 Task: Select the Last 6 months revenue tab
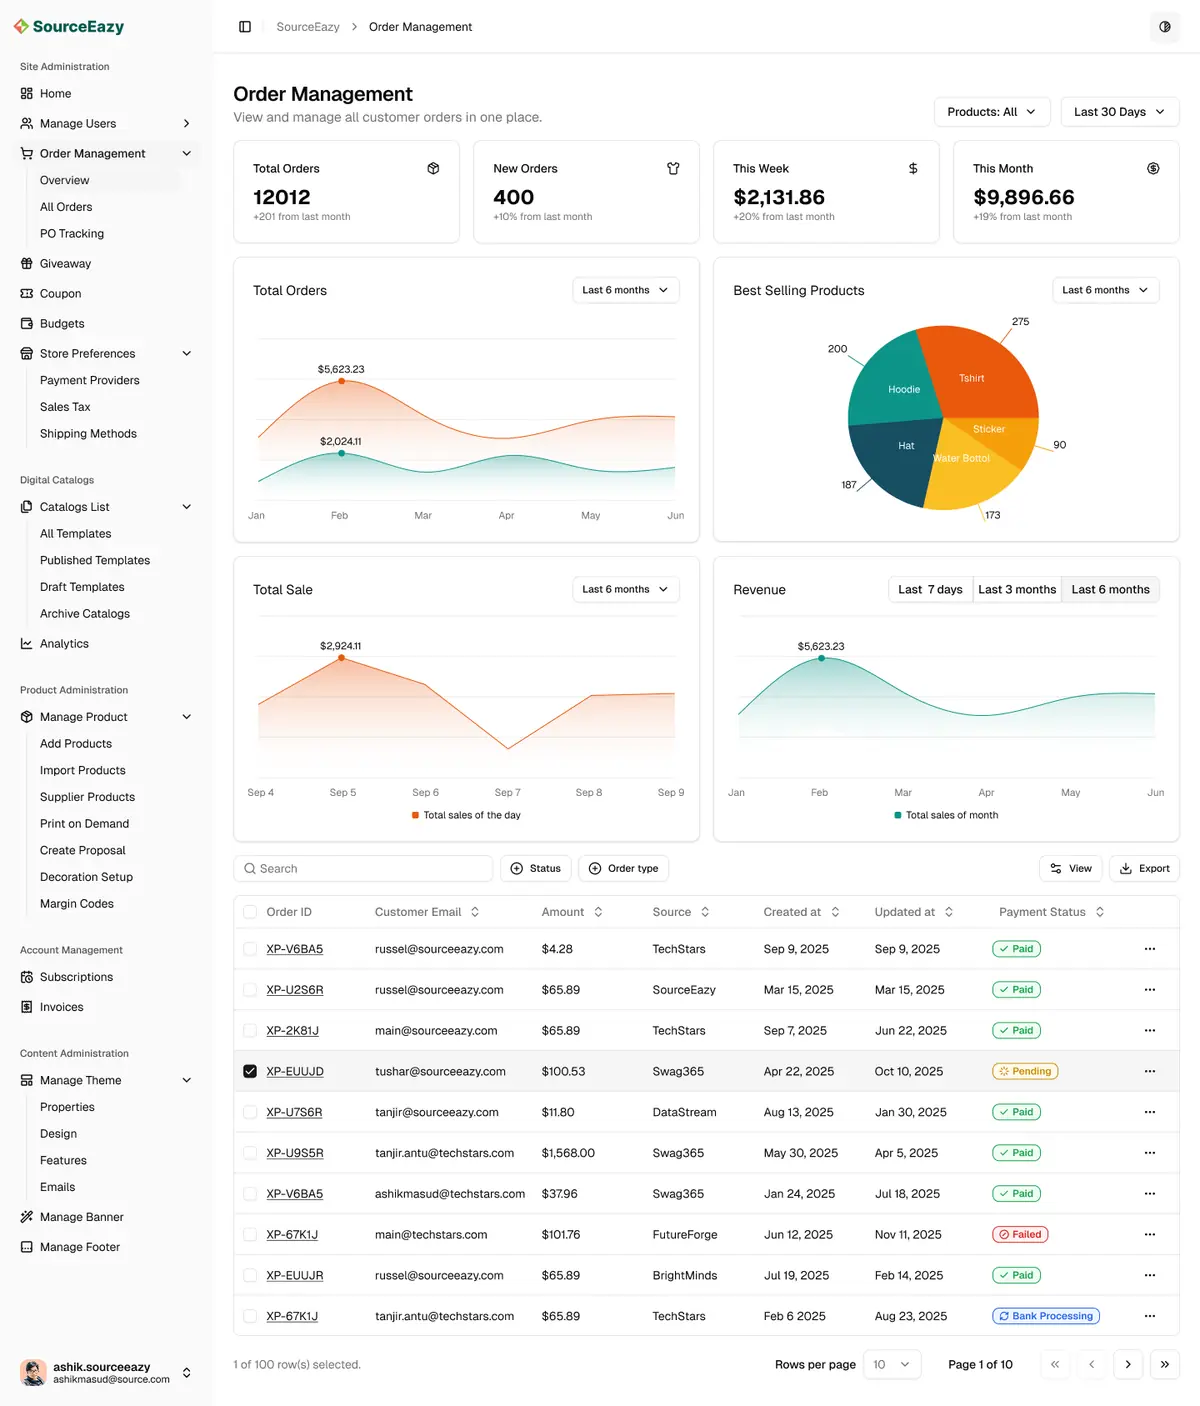pyautogui.click(x=1110, y=589)
